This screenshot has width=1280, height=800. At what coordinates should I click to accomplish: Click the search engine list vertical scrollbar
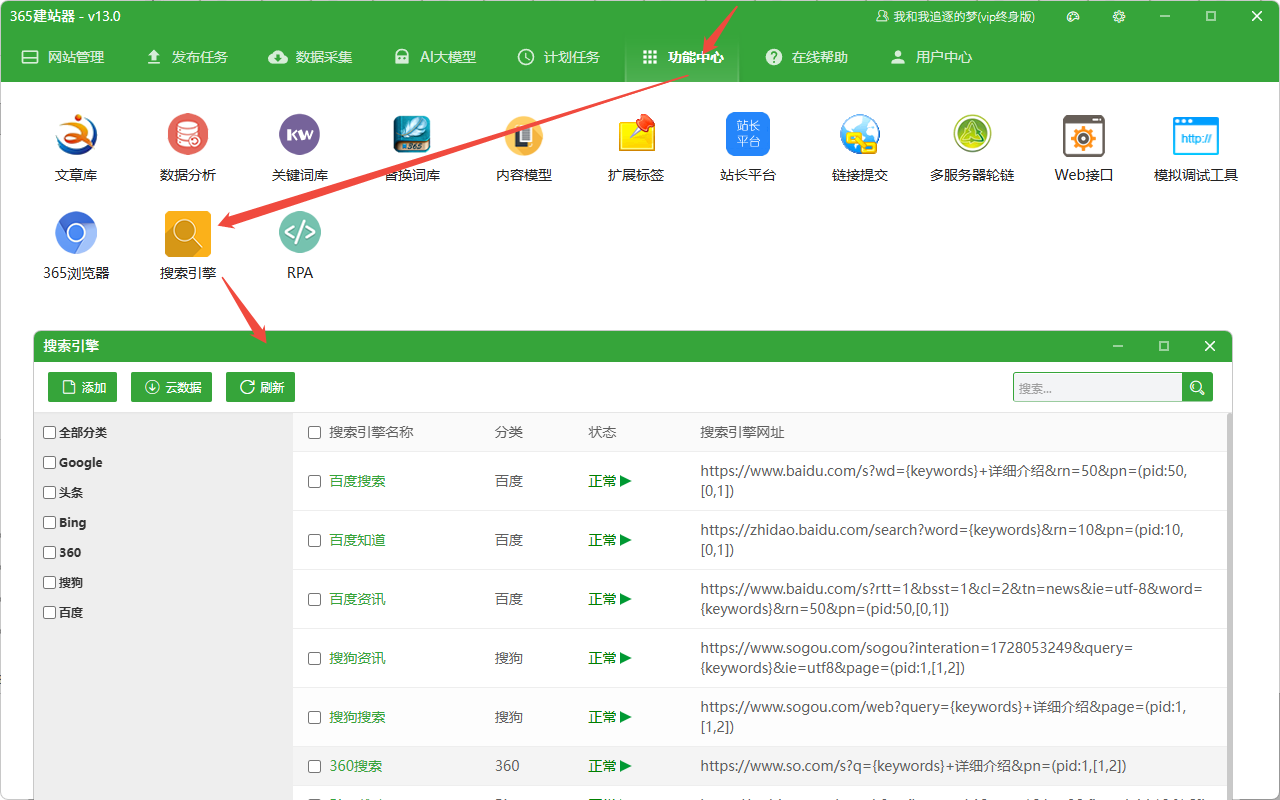coord(1229,605)
